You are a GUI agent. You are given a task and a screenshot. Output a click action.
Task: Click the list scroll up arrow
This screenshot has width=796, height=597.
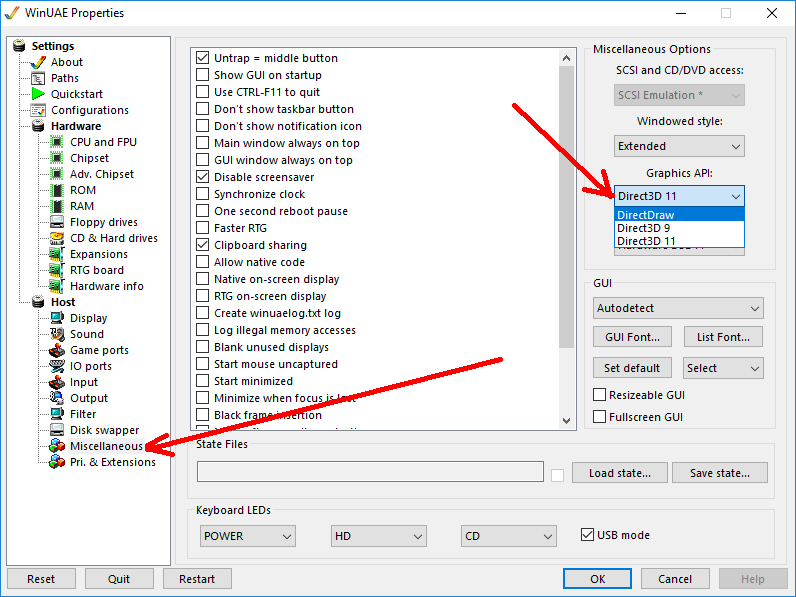(567, 58)
